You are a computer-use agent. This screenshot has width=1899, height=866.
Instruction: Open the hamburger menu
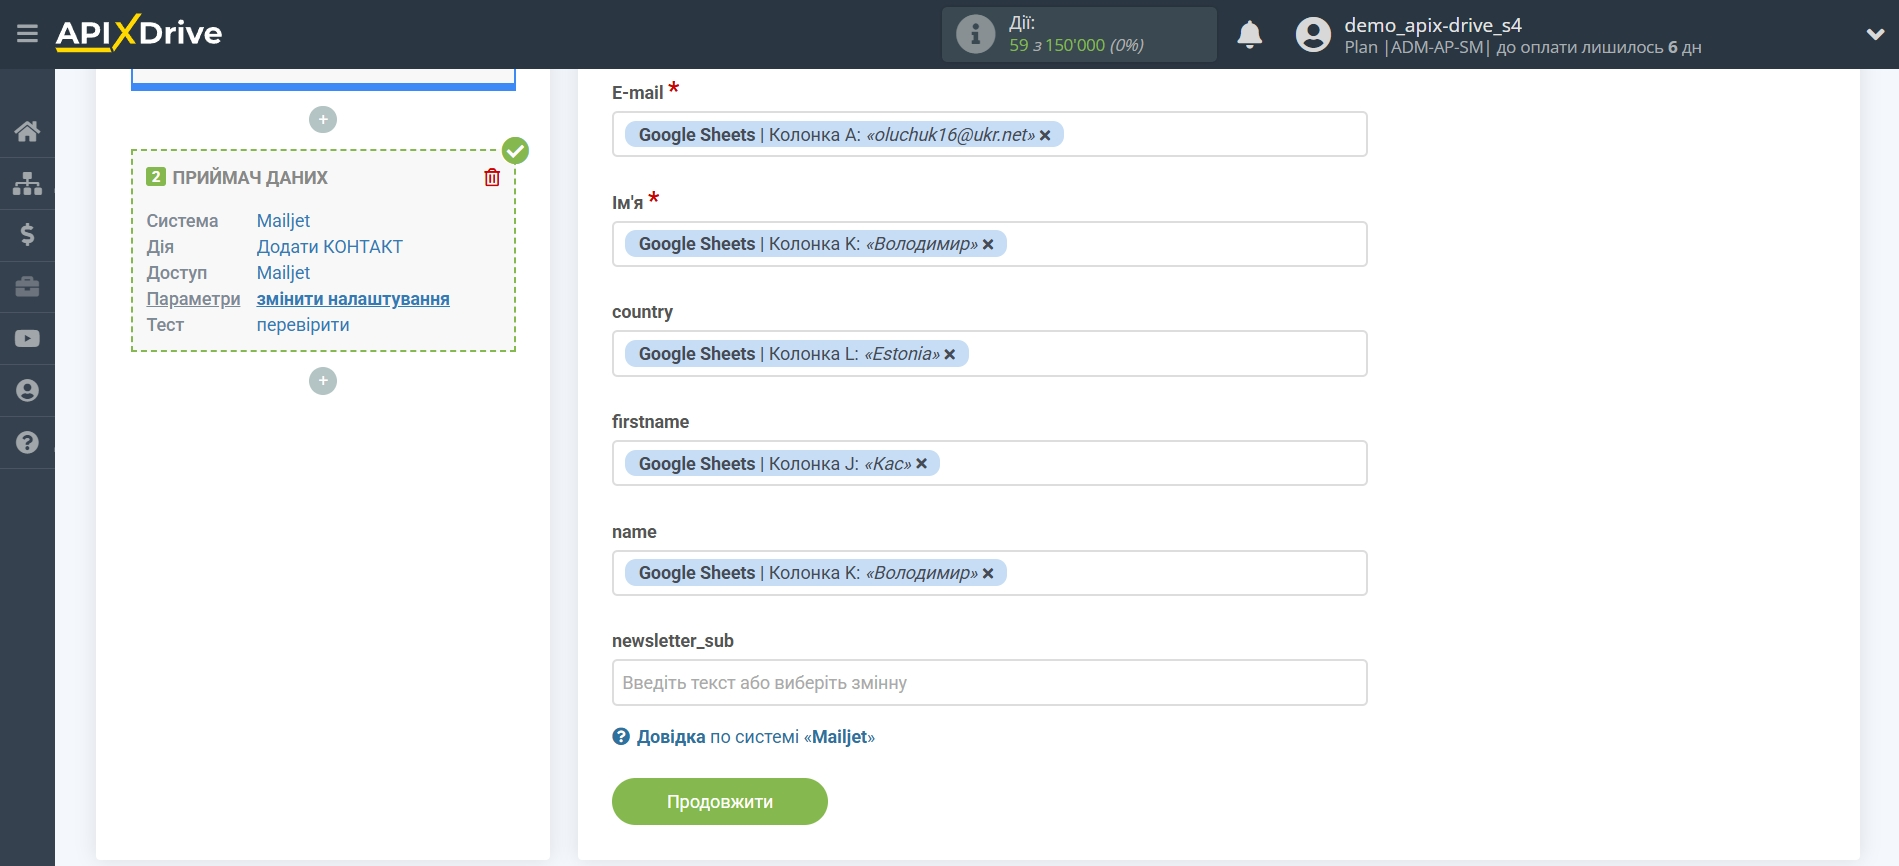(x=27, y=34)
